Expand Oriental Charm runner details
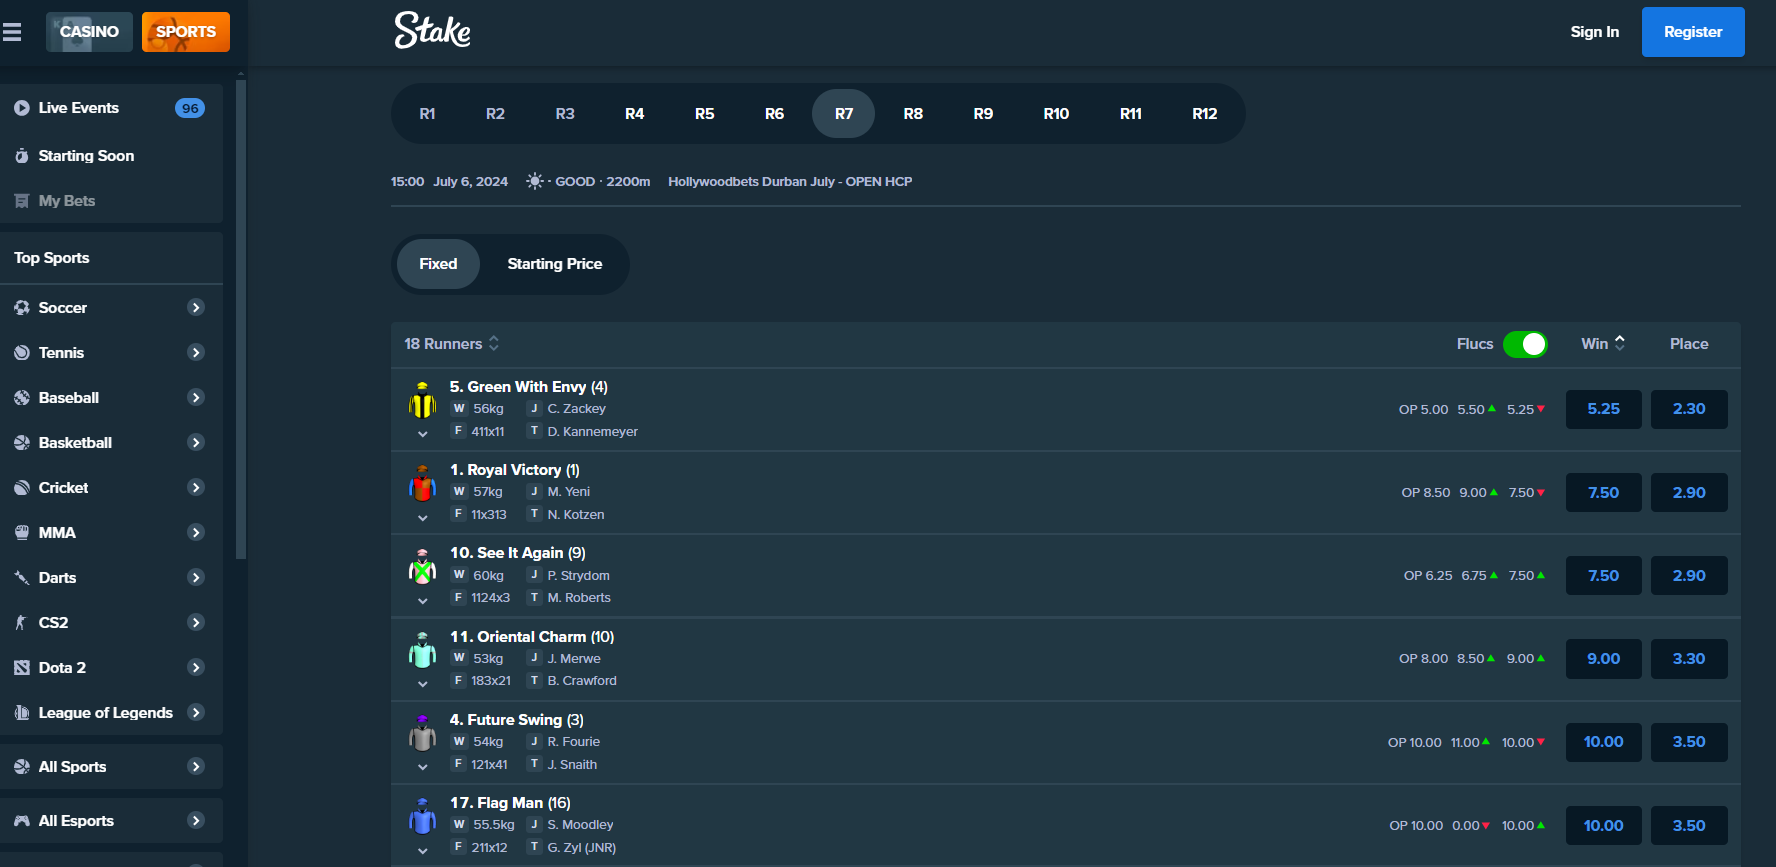 tap(423, 684)
